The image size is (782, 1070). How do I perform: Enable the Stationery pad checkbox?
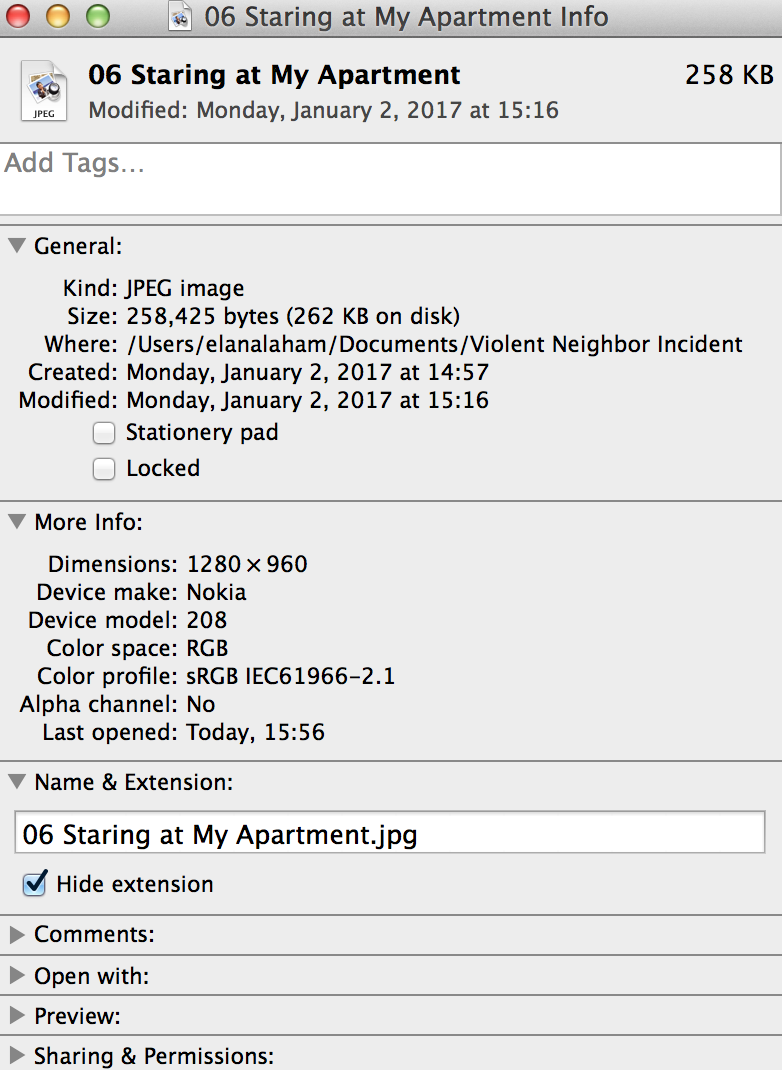[104, 433]
